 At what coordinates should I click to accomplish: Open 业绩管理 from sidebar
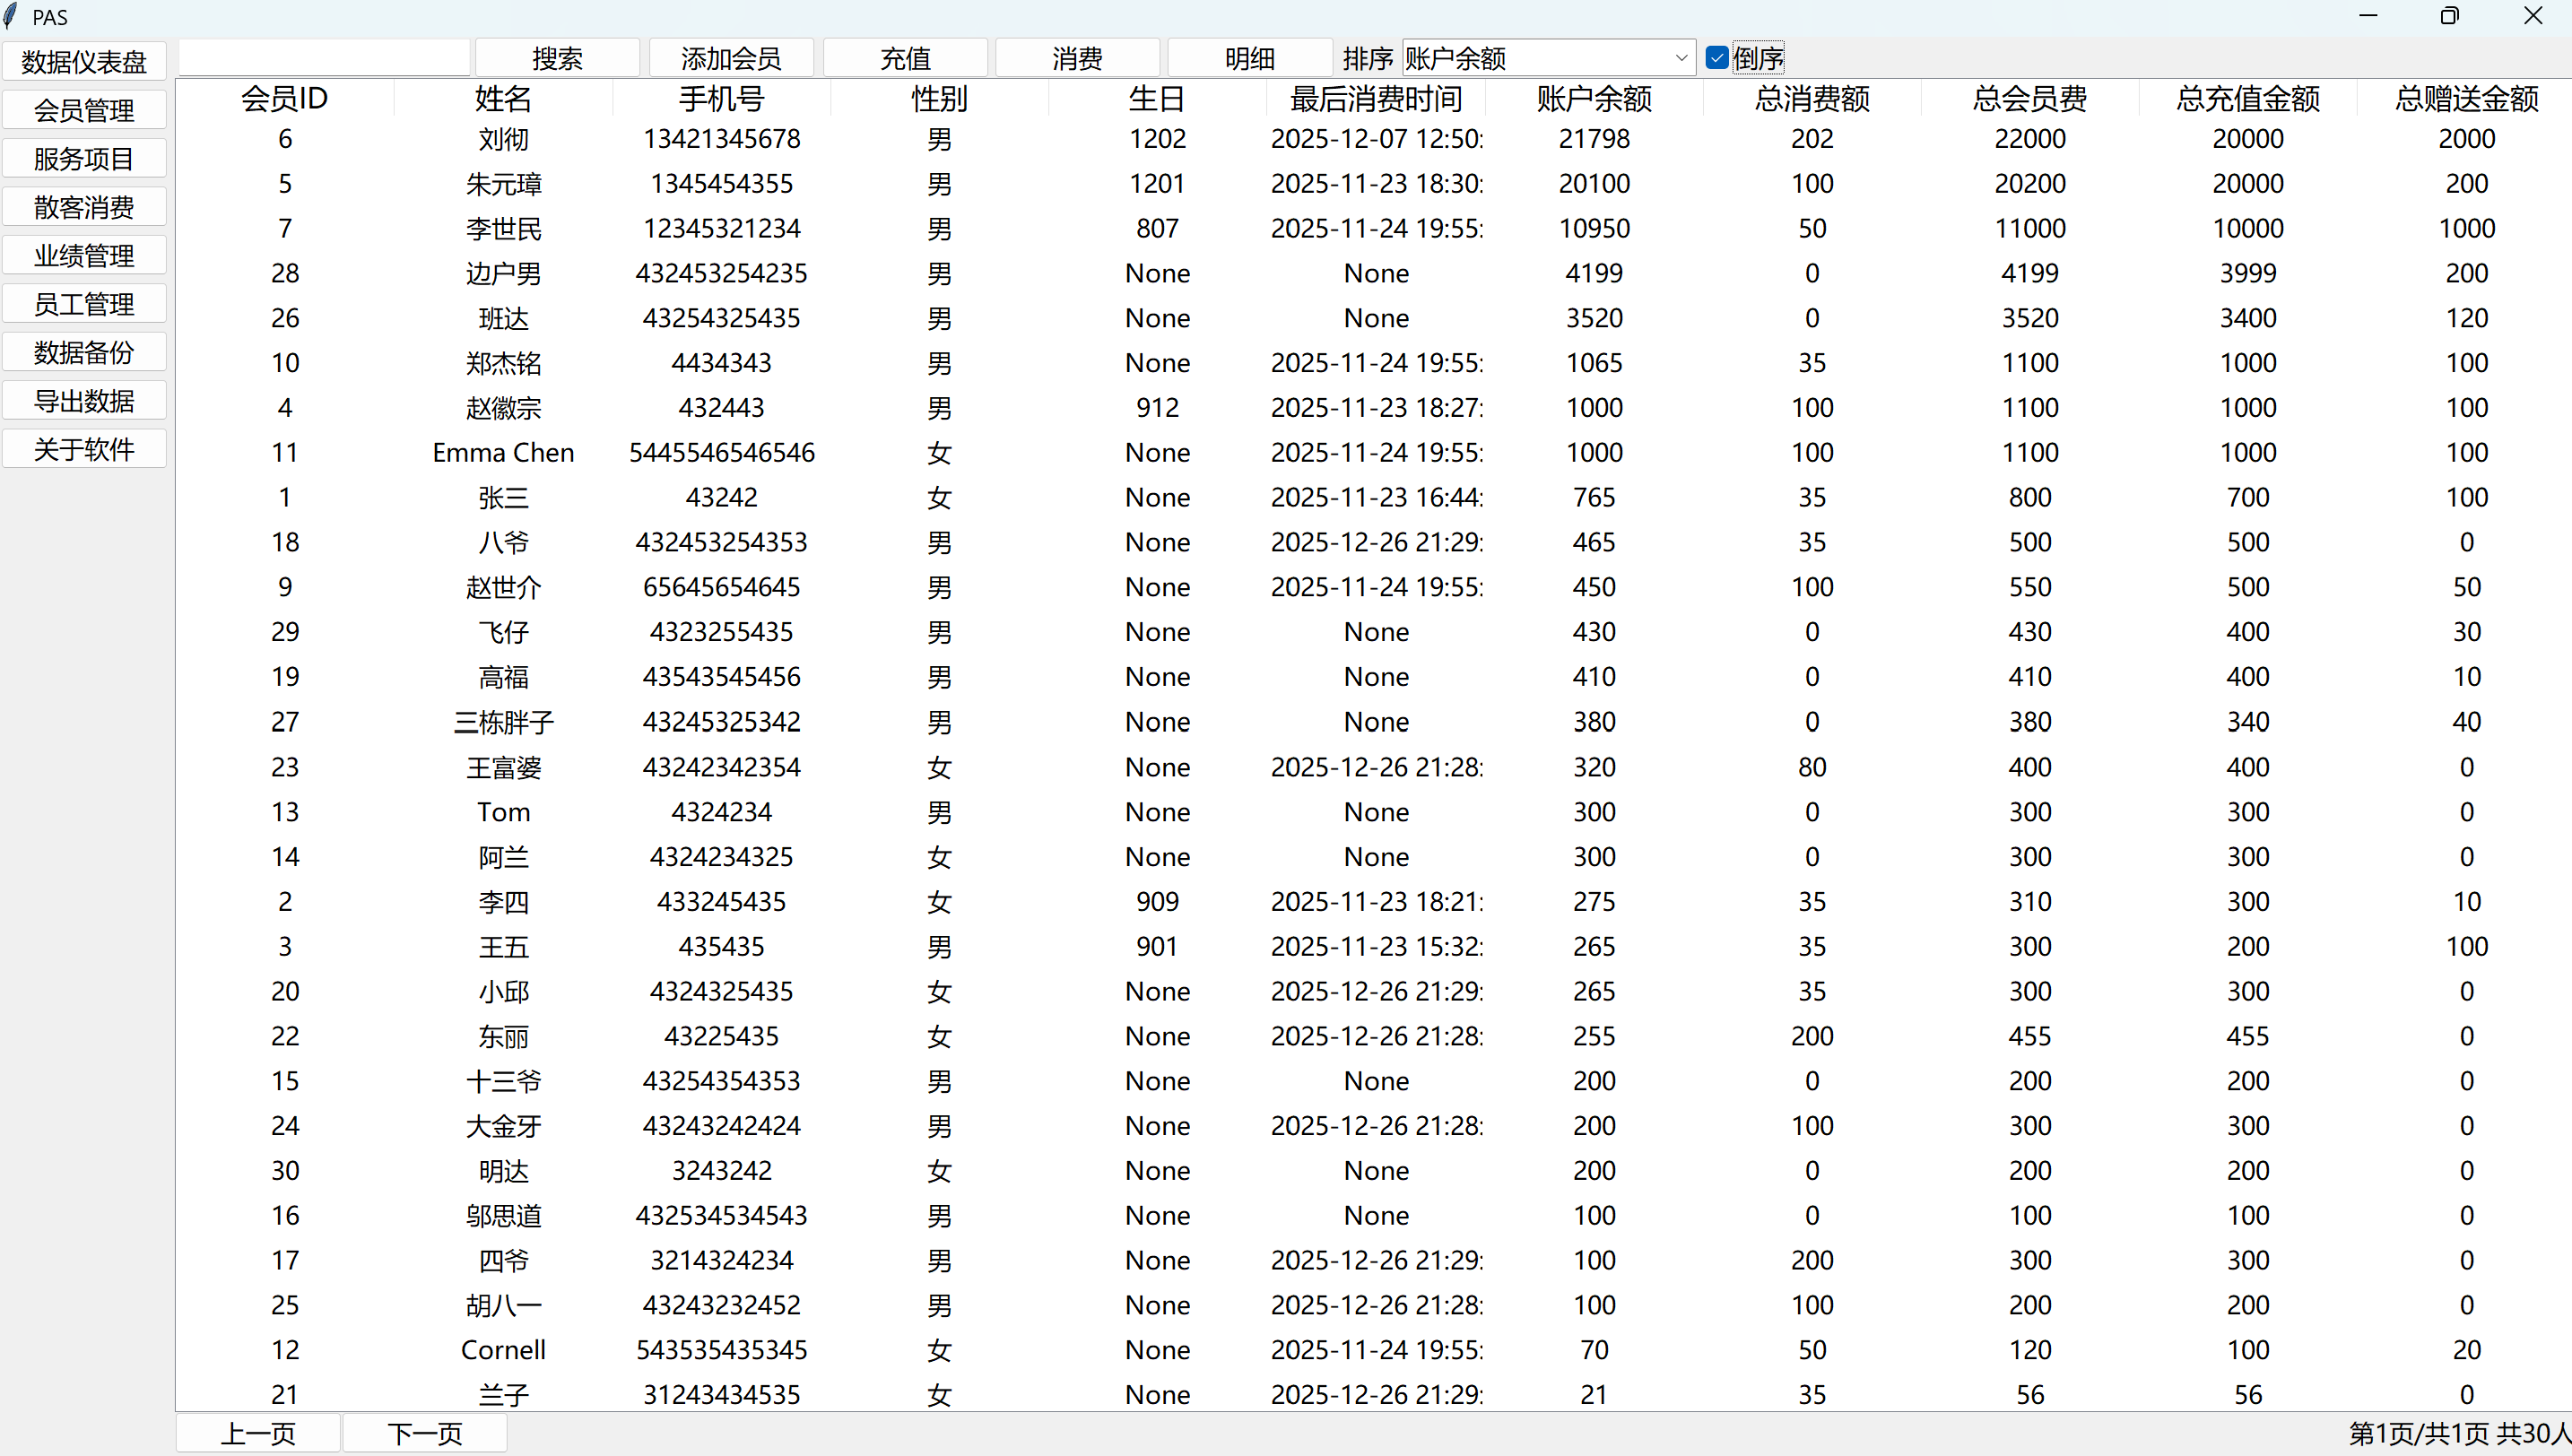[84, 256]
